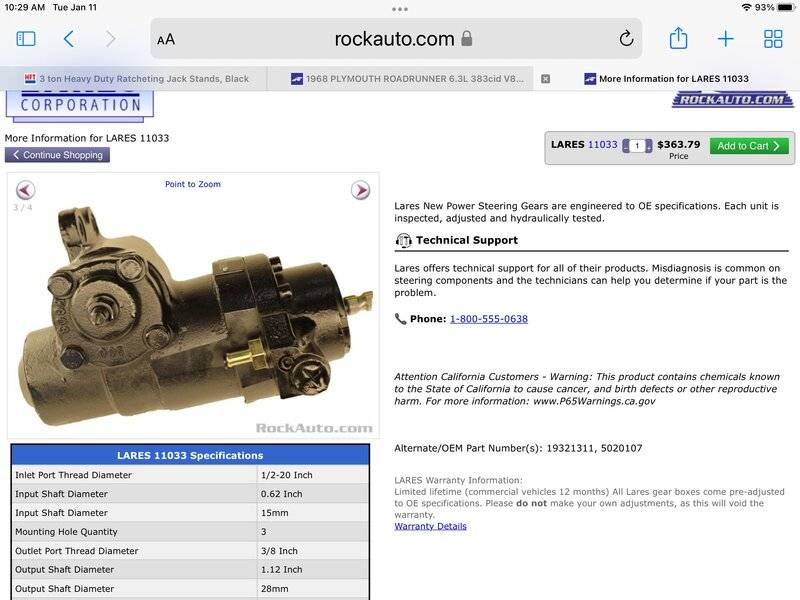The height and width of the screenshot is (600, 800).
Task: Click the Add to Cart button
Action: [749, 146]
